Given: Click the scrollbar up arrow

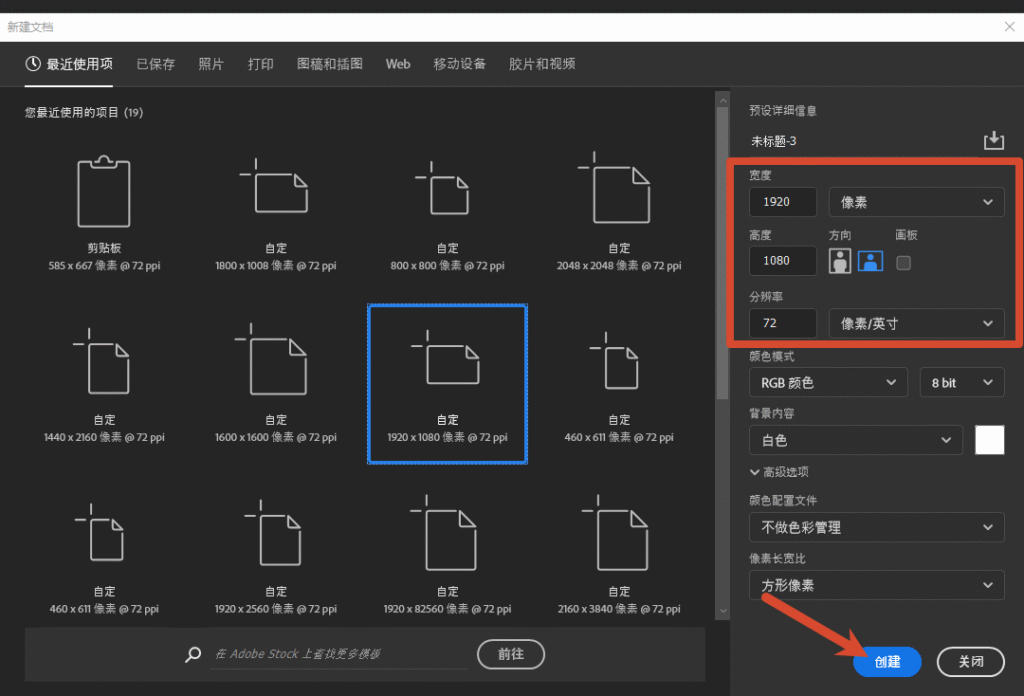Looking at the screenshot, I should pos(722,100).
